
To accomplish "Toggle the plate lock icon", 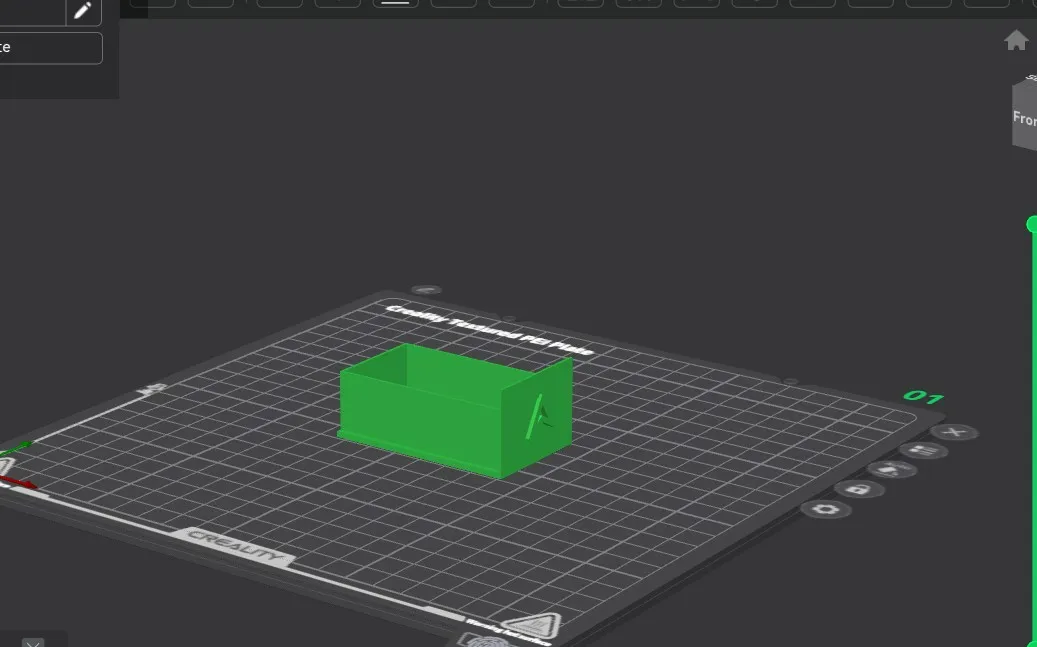I will pyautogui.click(x=858, y=489).
